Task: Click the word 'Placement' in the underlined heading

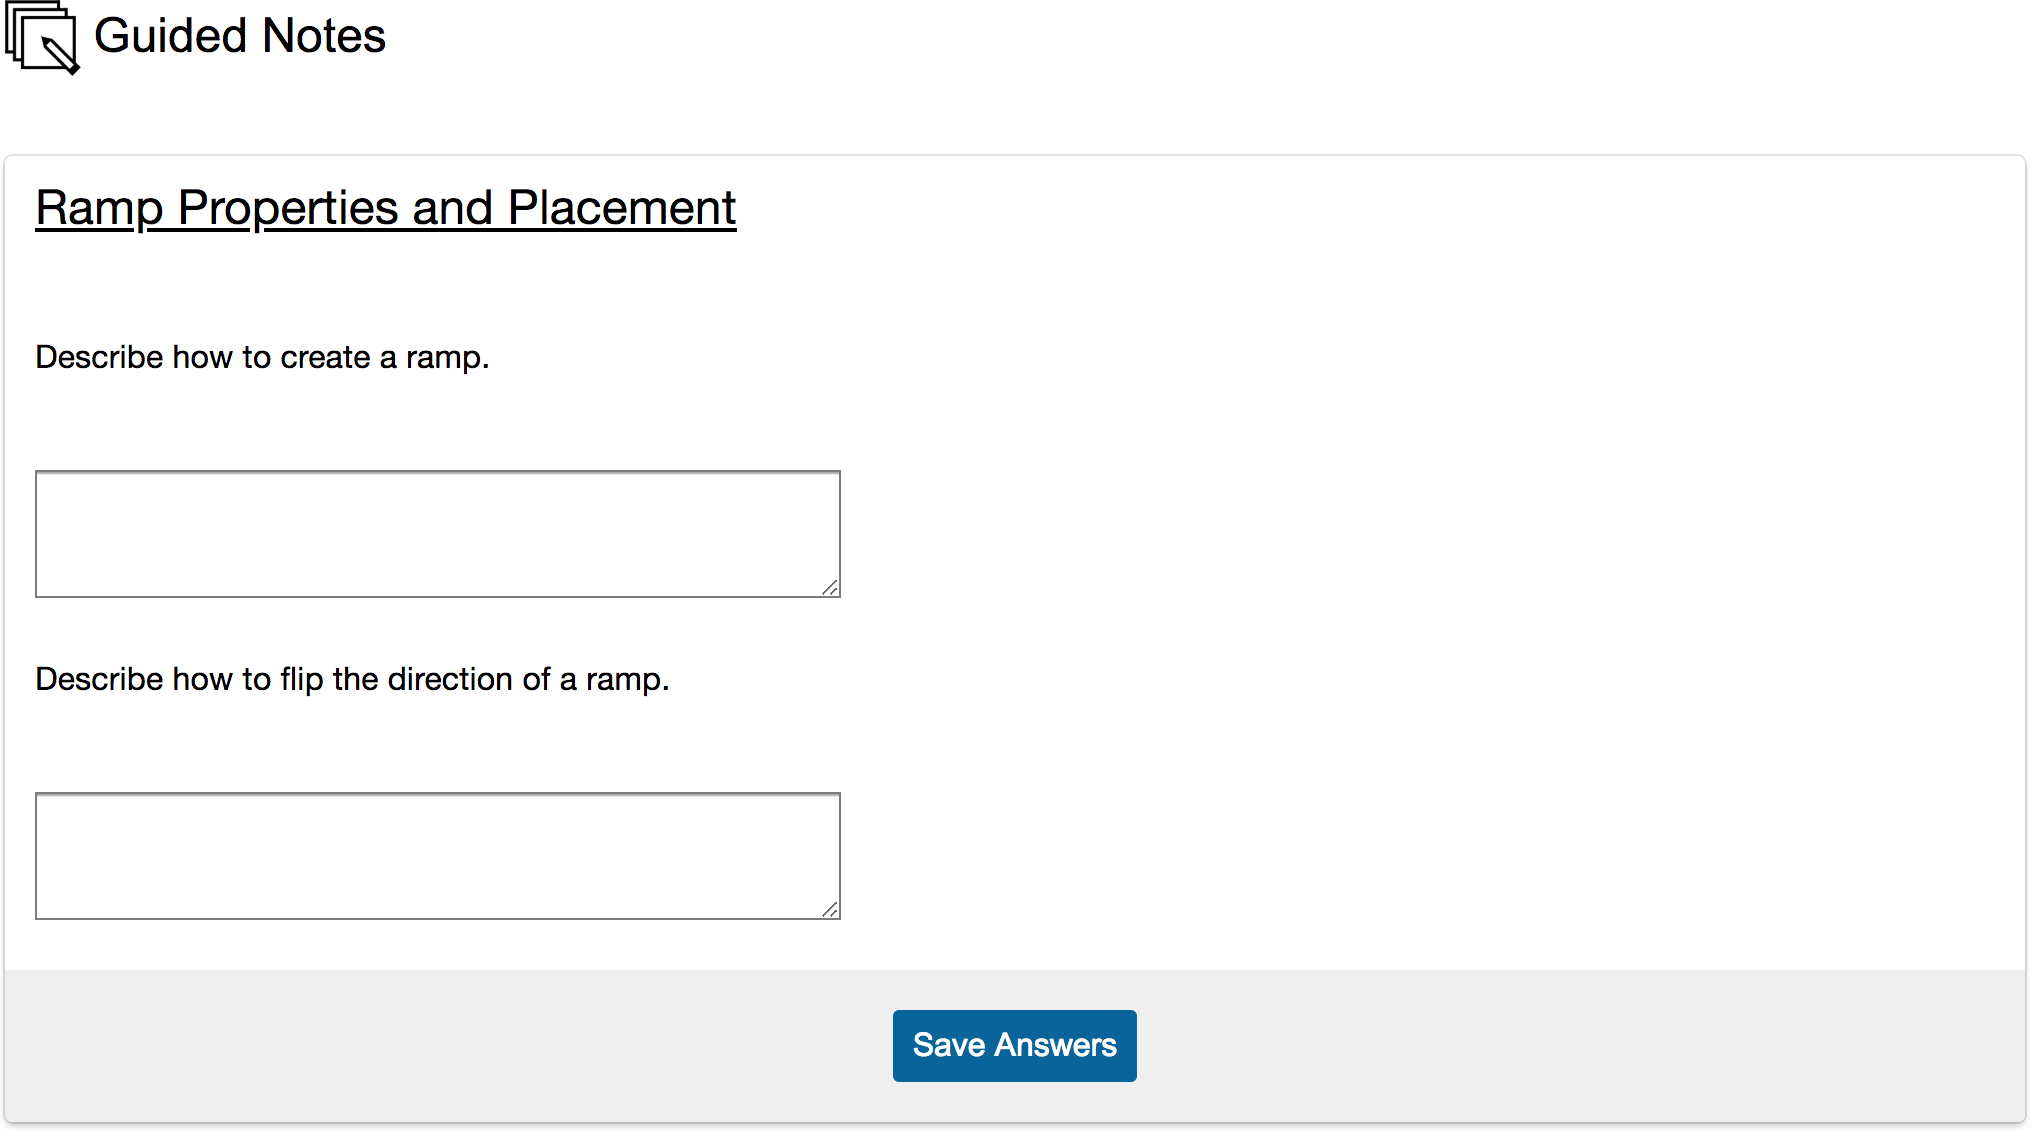Action: [622, 208]
